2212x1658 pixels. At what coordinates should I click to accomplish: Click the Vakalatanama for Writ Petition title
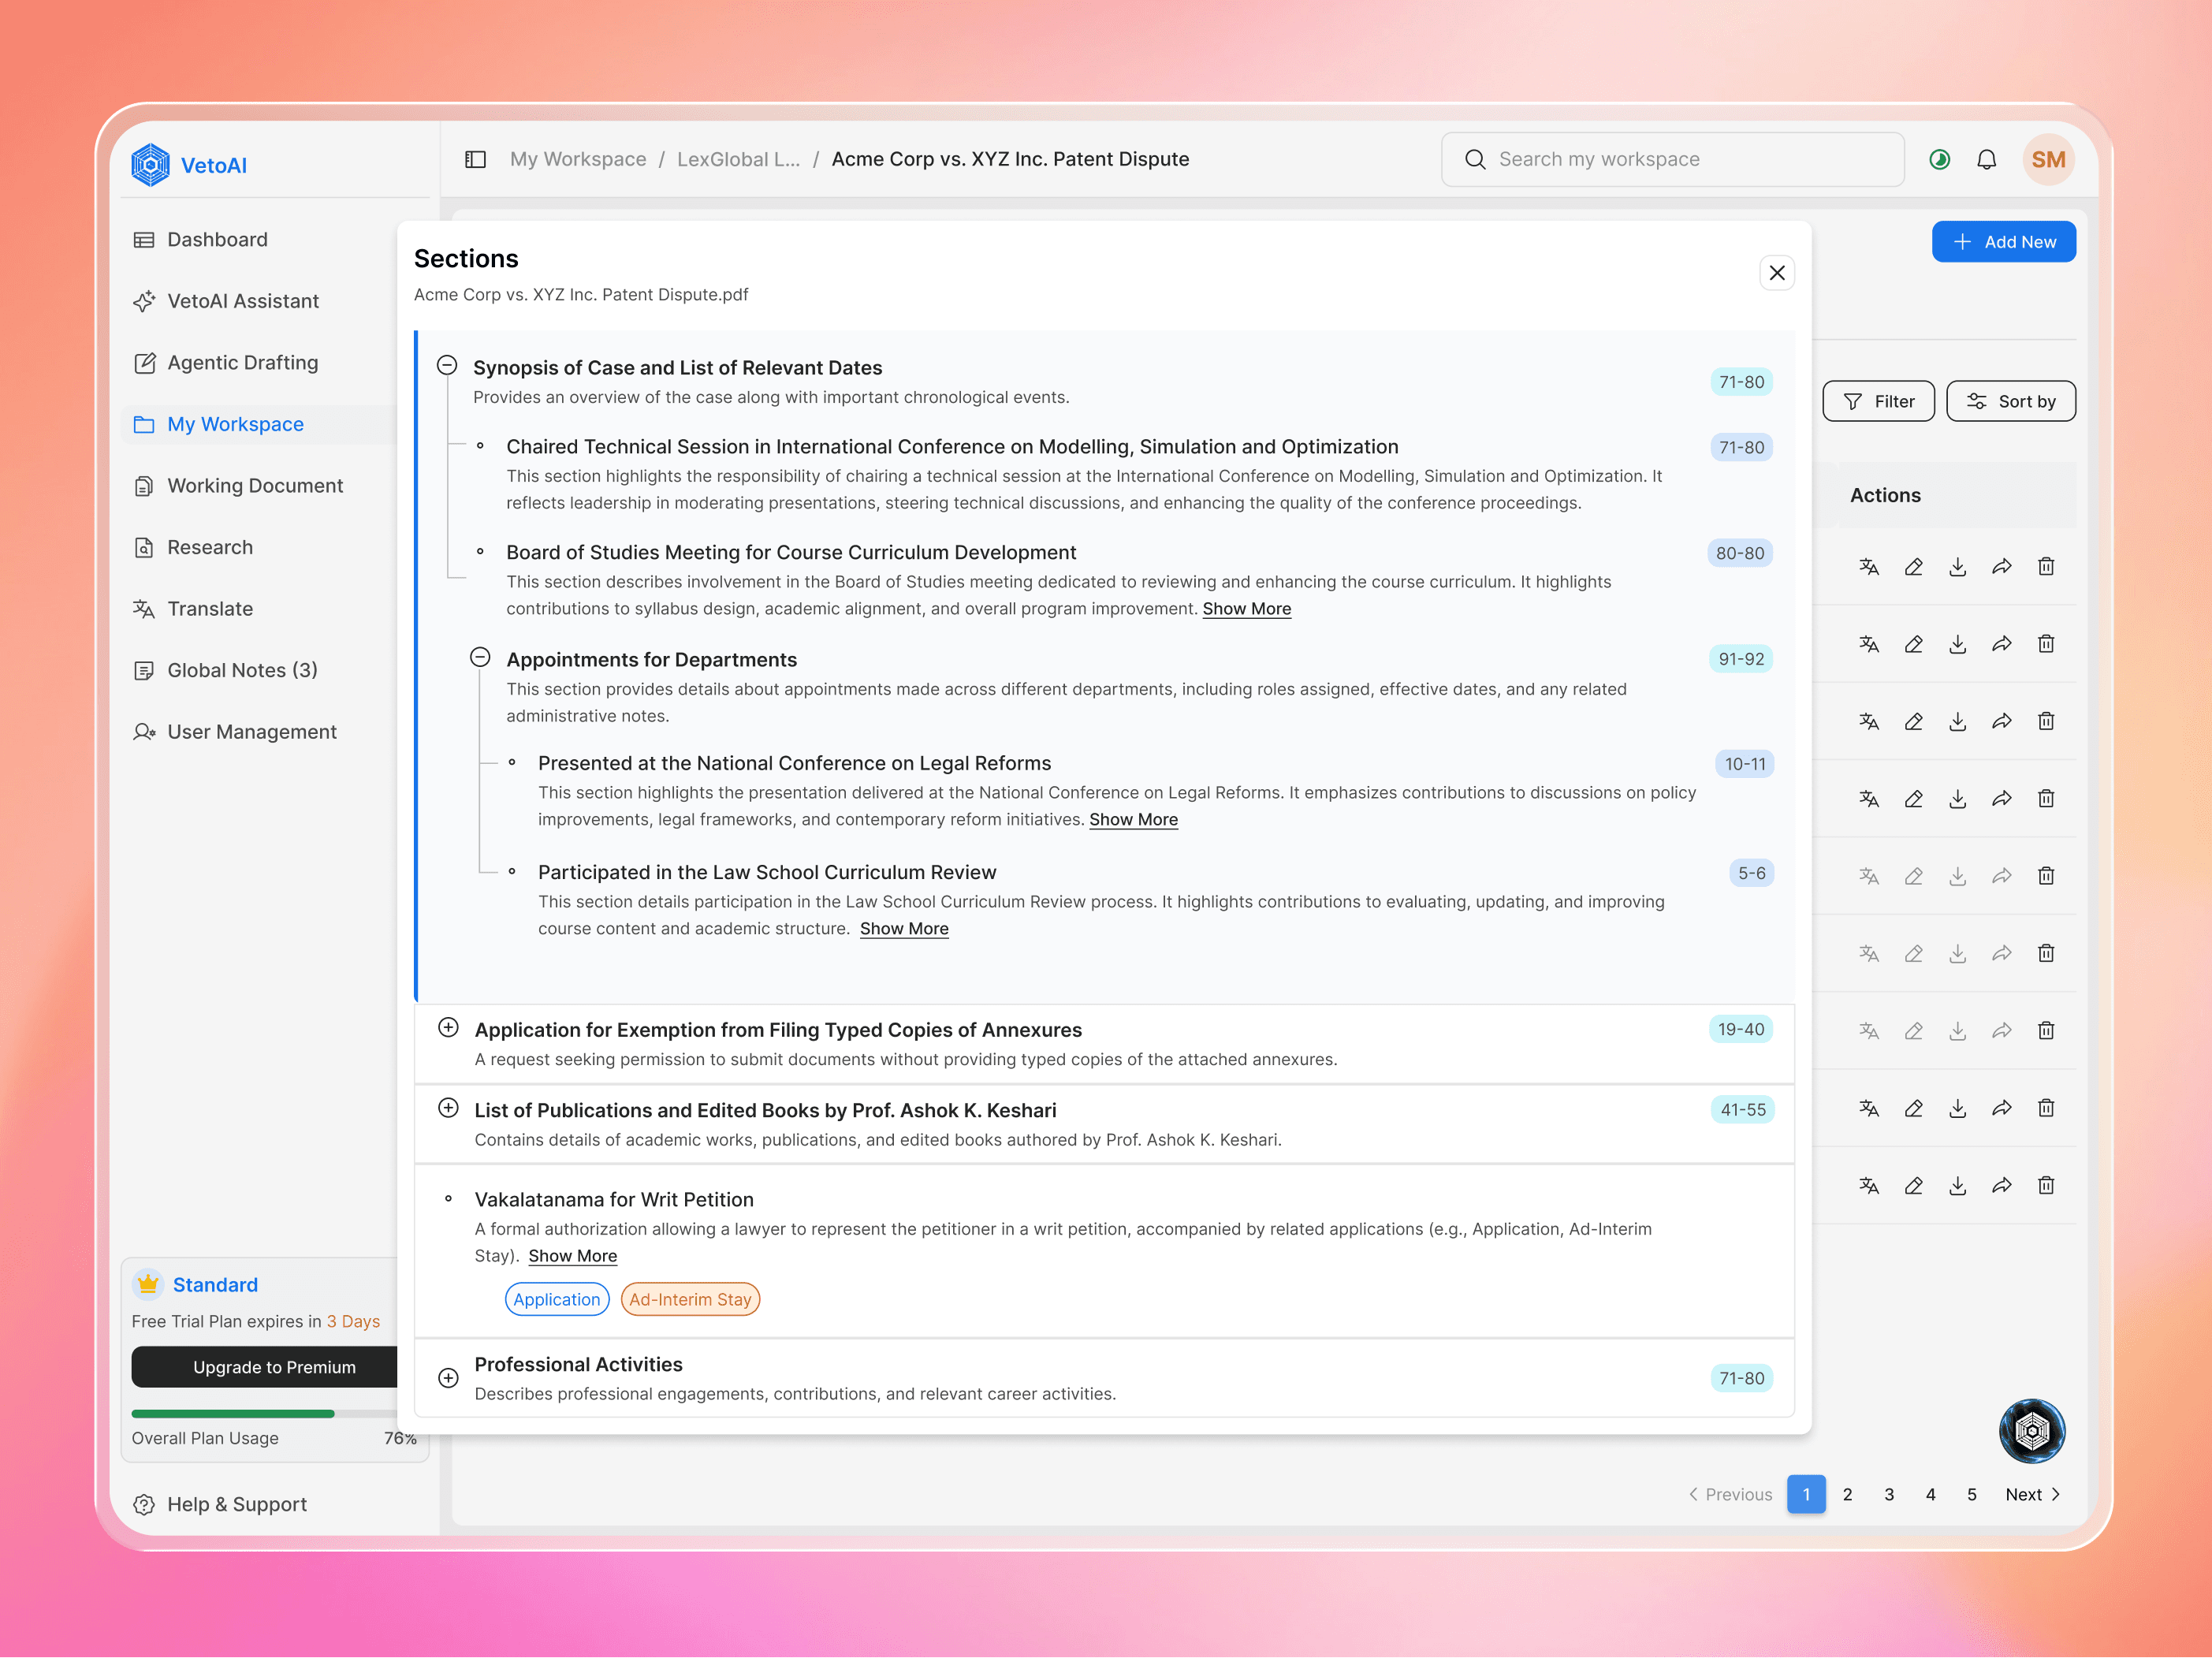tap(614, 1199)
